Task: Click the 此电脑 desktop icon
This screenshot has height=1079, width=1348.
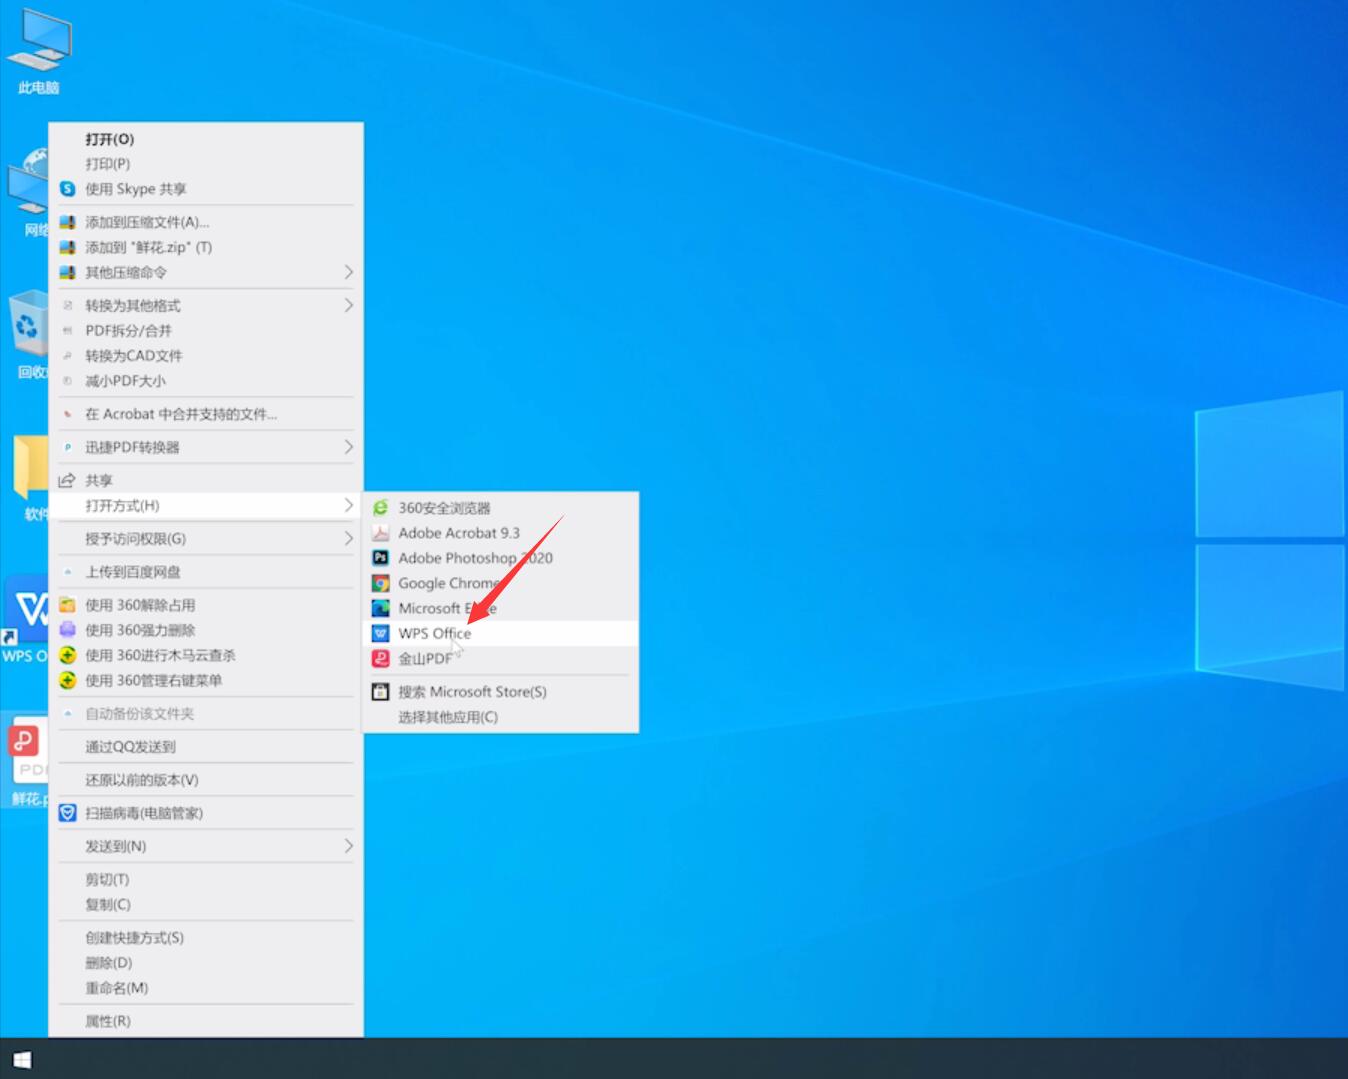Action: point(39,51)
